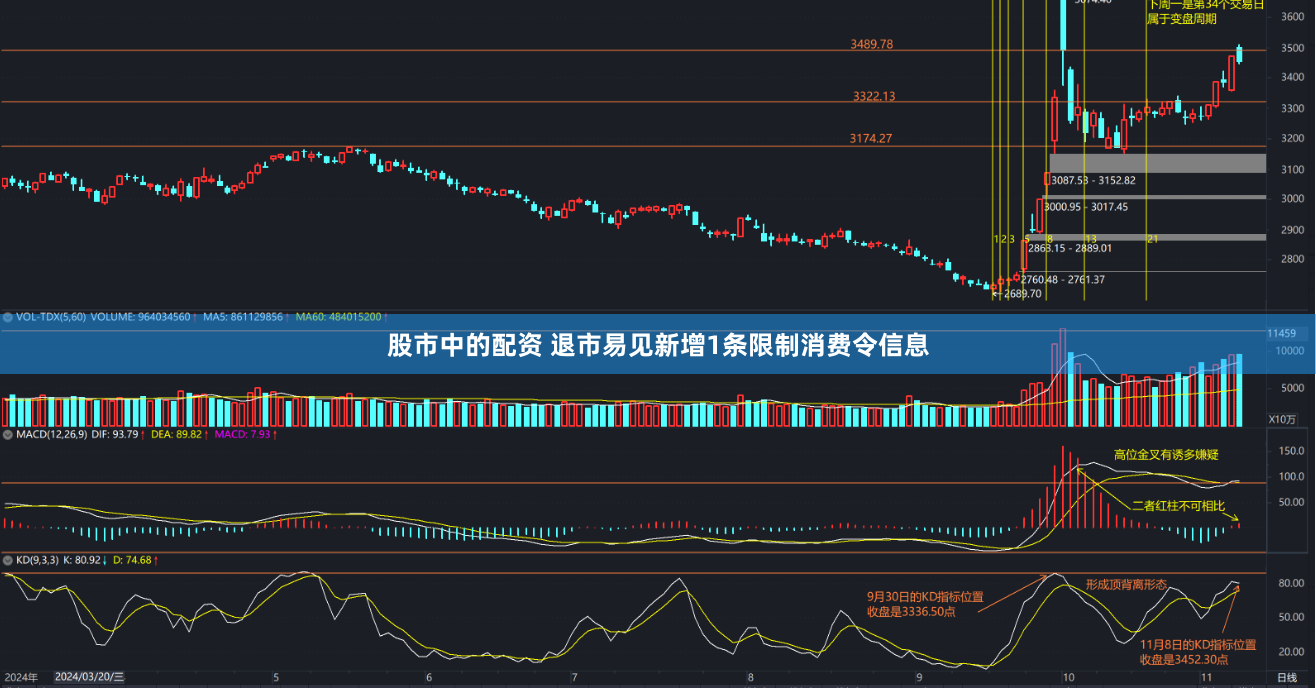Click month 5 on the time axis
Viewport: 1316px width, 689px height.
click(x=276, y=678)
